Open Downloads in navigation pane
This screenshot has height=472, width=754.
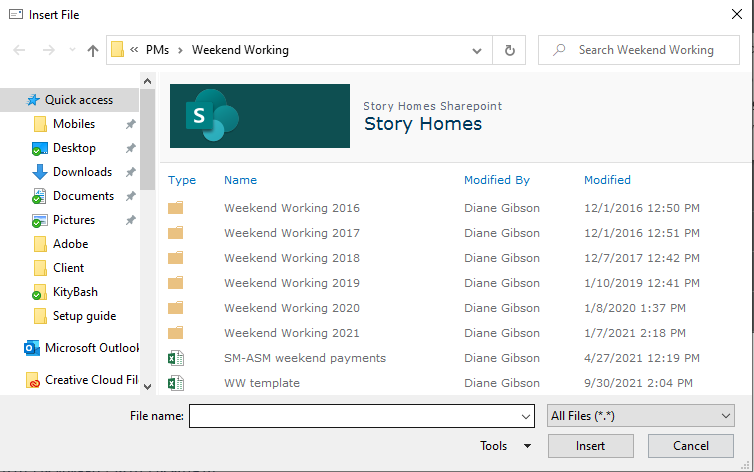tap(82, 172)
